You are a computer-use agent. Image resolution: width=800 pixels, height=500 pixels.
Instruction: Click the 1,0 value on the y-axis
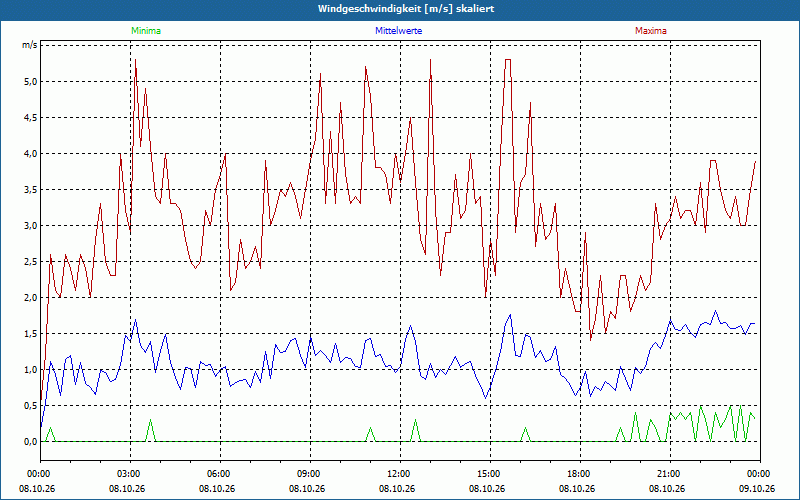[x=31, y=369]
